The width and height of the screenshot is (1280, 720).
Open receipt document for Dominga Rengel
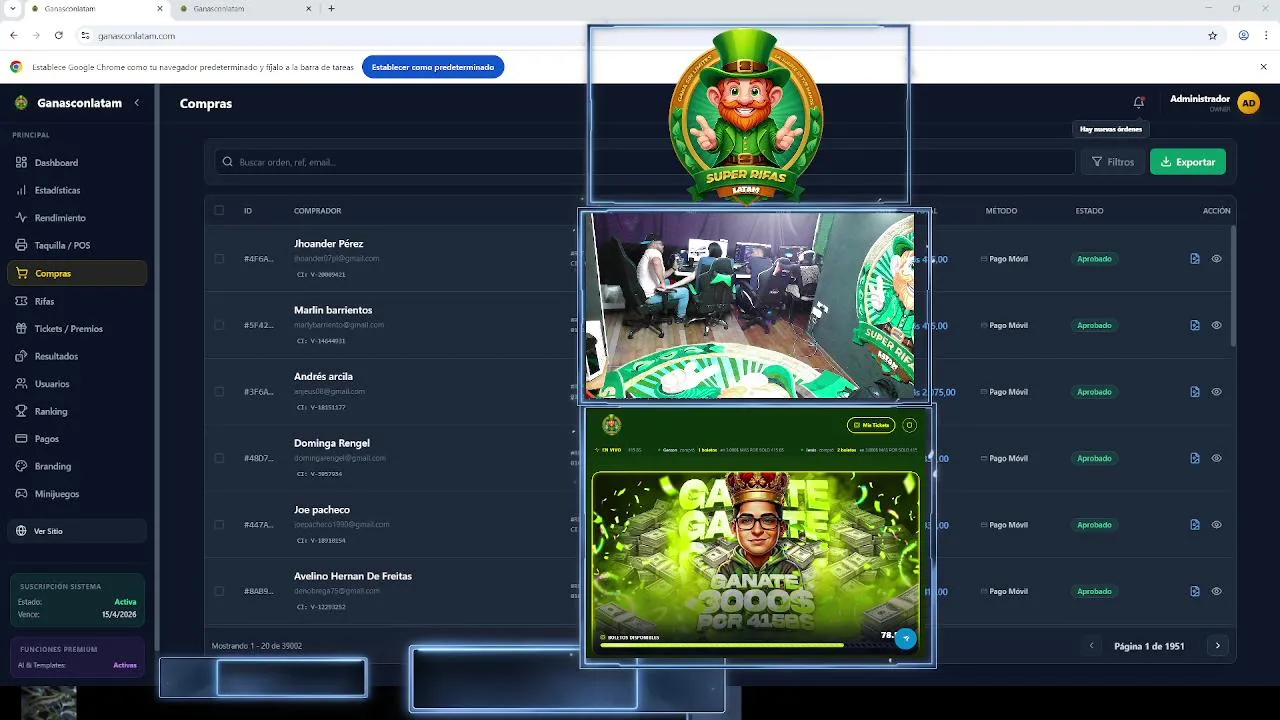1195,458
